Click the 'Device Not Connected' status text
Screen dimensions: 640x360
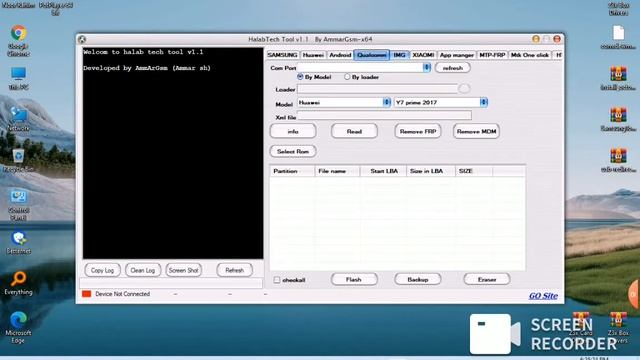tap(122, 294)
